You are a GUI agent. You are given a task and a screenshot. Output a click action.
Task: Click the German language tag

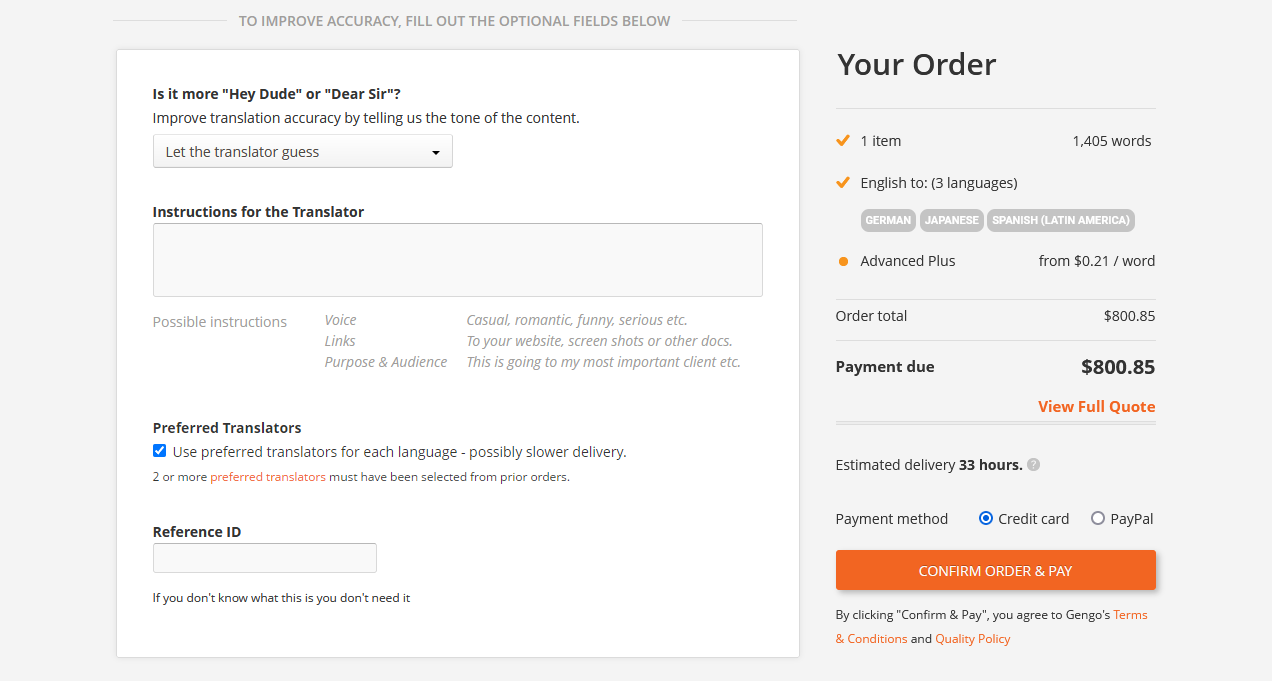(x=888, y=220)
